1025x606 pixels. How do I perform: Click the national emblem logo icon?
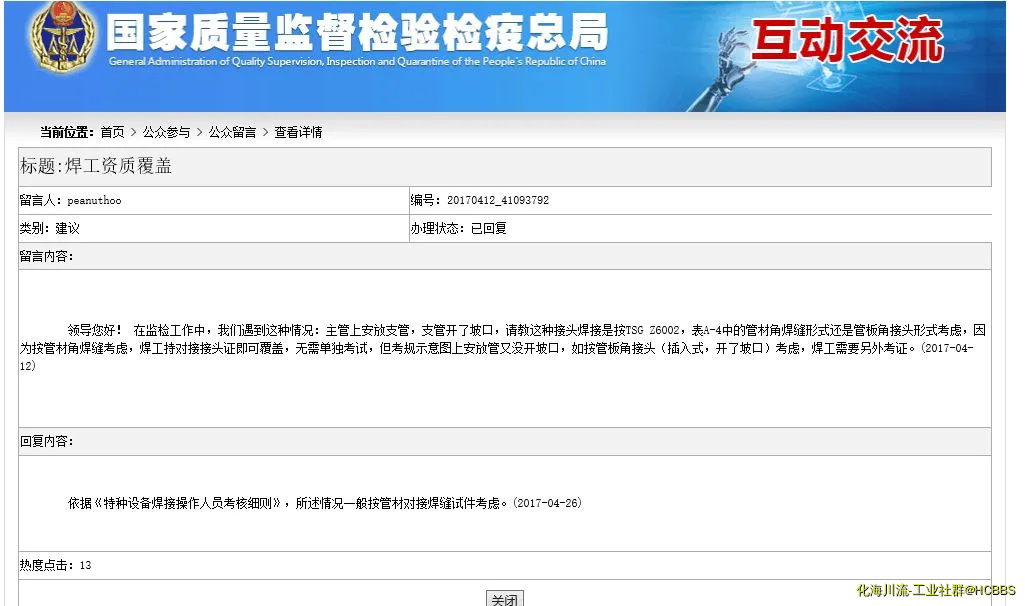click(62, 37)
